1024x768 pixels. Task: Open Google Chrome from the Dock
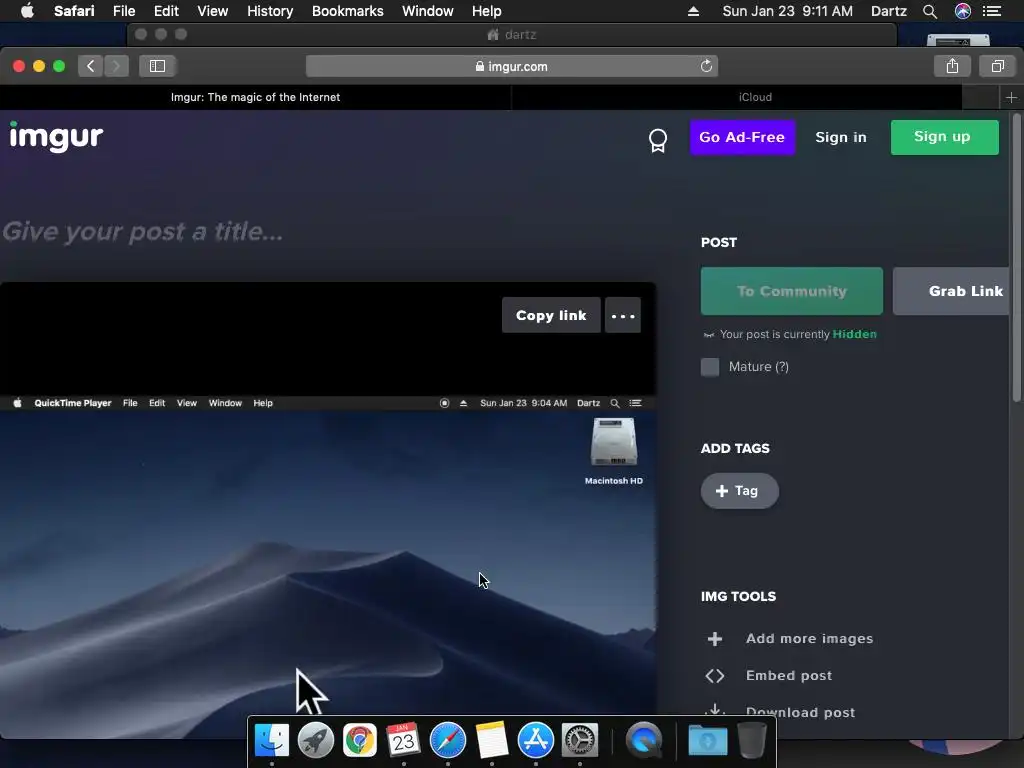[360, 741]
